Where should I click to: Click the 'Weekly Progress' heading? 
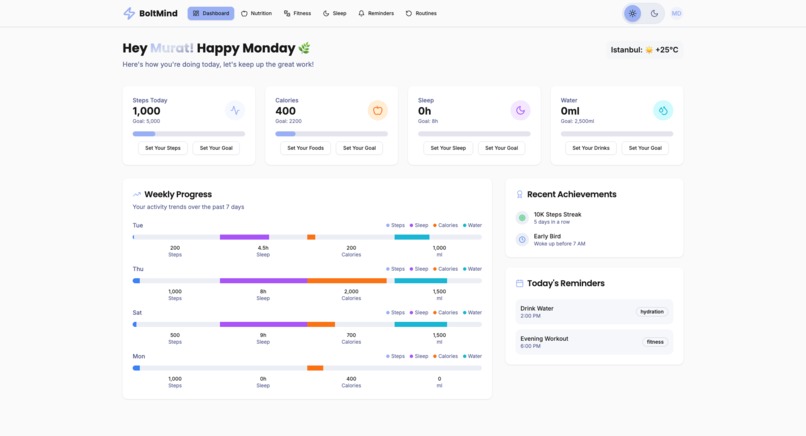click(x=178, y=194)
